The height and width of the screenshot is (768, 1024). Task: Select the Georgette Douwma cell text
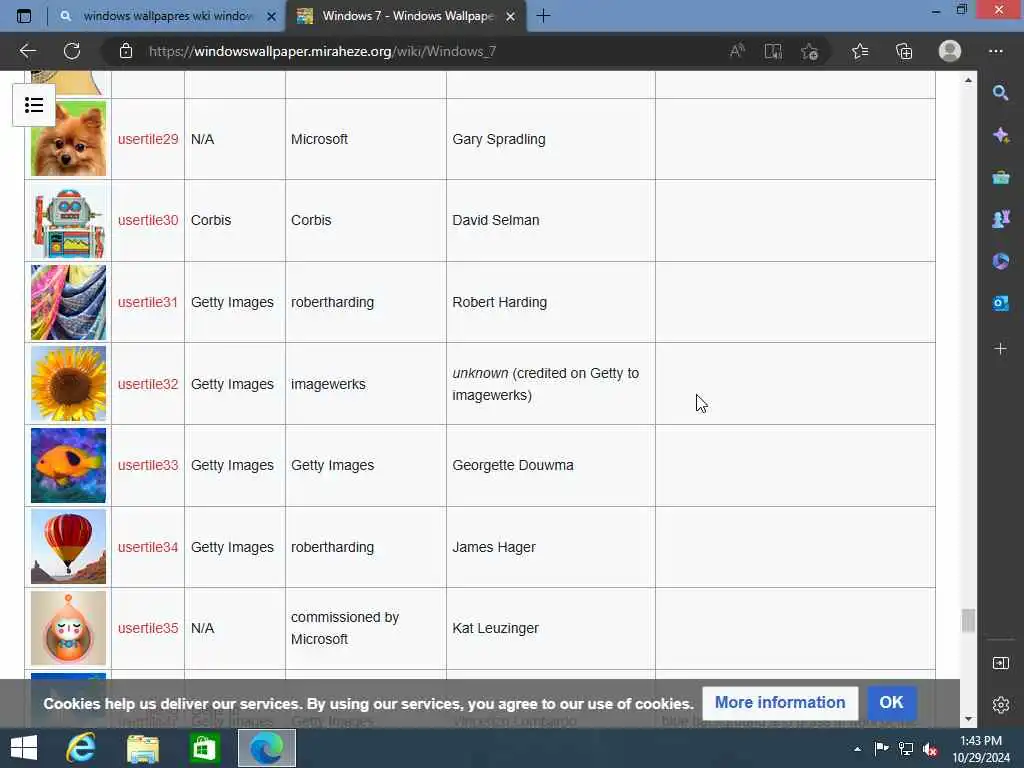[513, 465]
